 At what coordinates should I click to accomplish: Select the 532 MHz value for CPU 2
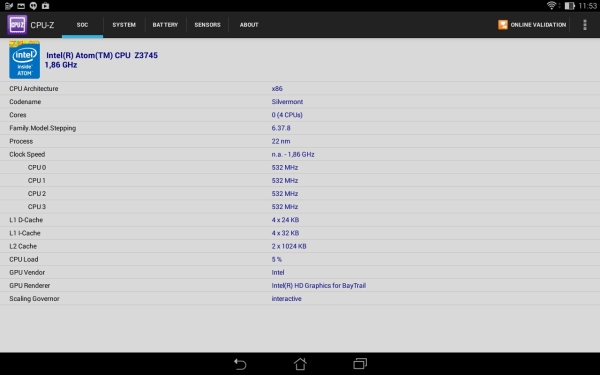coord(285,194)
